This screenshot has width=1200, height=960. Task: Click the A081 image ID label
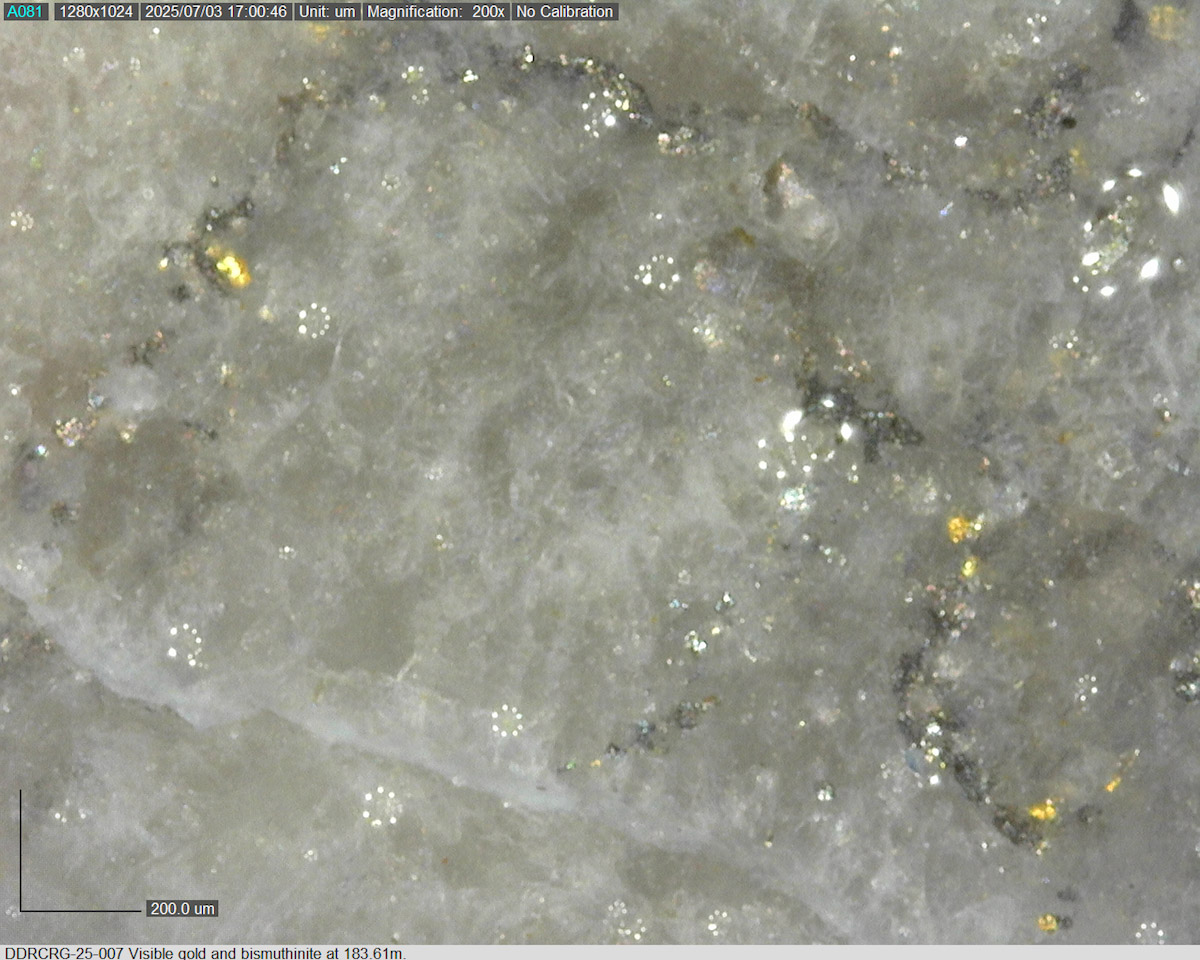click(x=24, y=12)
